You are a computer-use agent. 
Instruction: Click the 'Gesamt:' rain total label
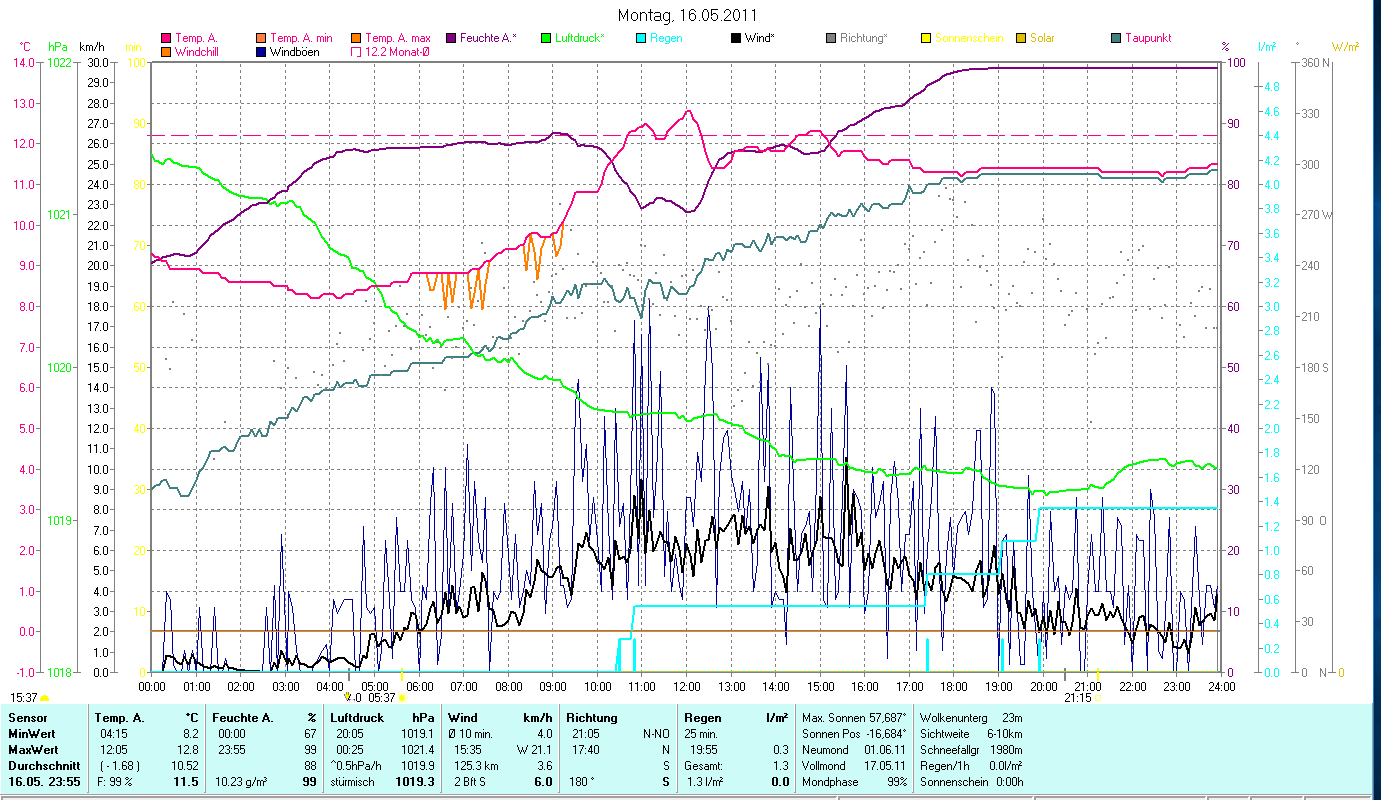[705, 766]
